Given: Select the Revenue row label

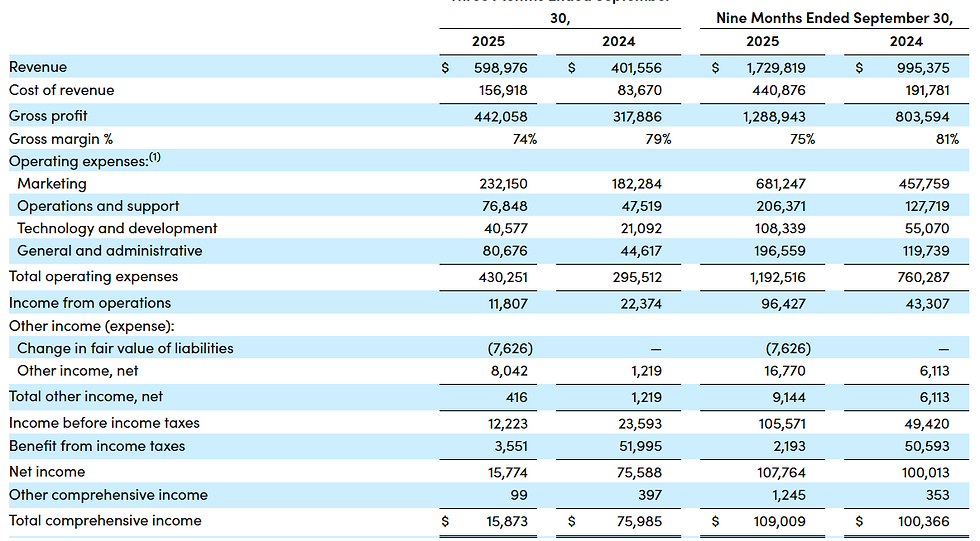Looking at the screenshot, I should click(x=38, y=67).
